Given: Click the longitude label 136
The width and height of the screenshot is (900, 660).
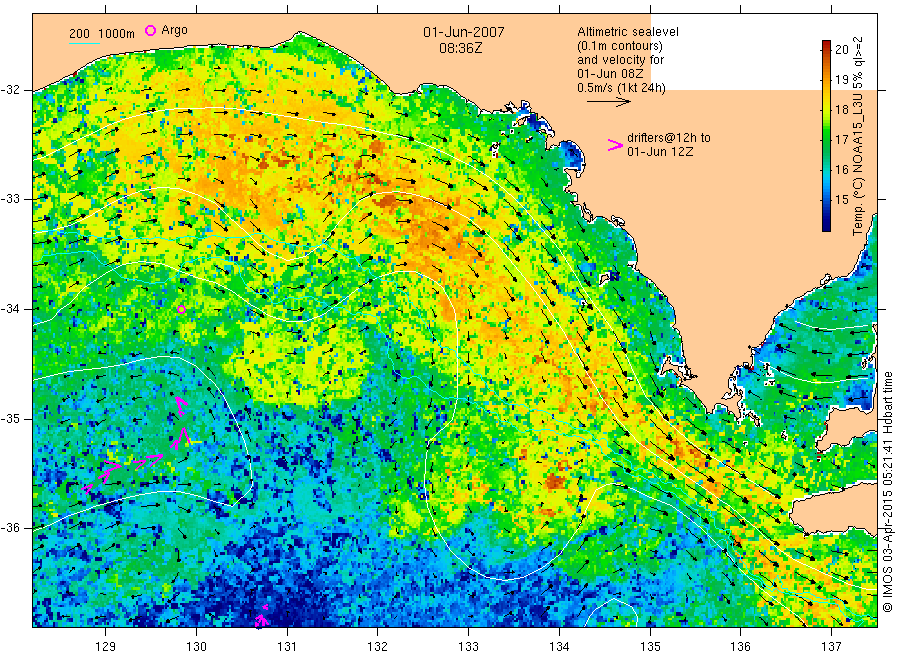Looking at the screenshot, I should pyautogui.click(x=740, y=647).
